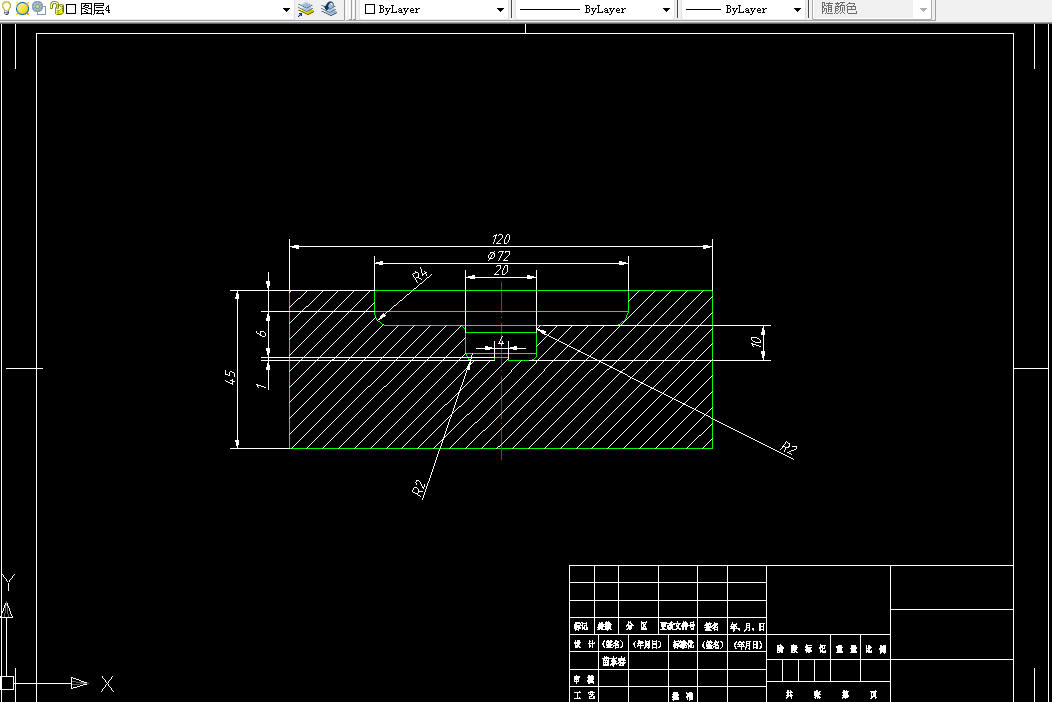Screen dimensions: 1052x702
Task: Select the 阶段标记 title block text
Action: pos(801,649)
